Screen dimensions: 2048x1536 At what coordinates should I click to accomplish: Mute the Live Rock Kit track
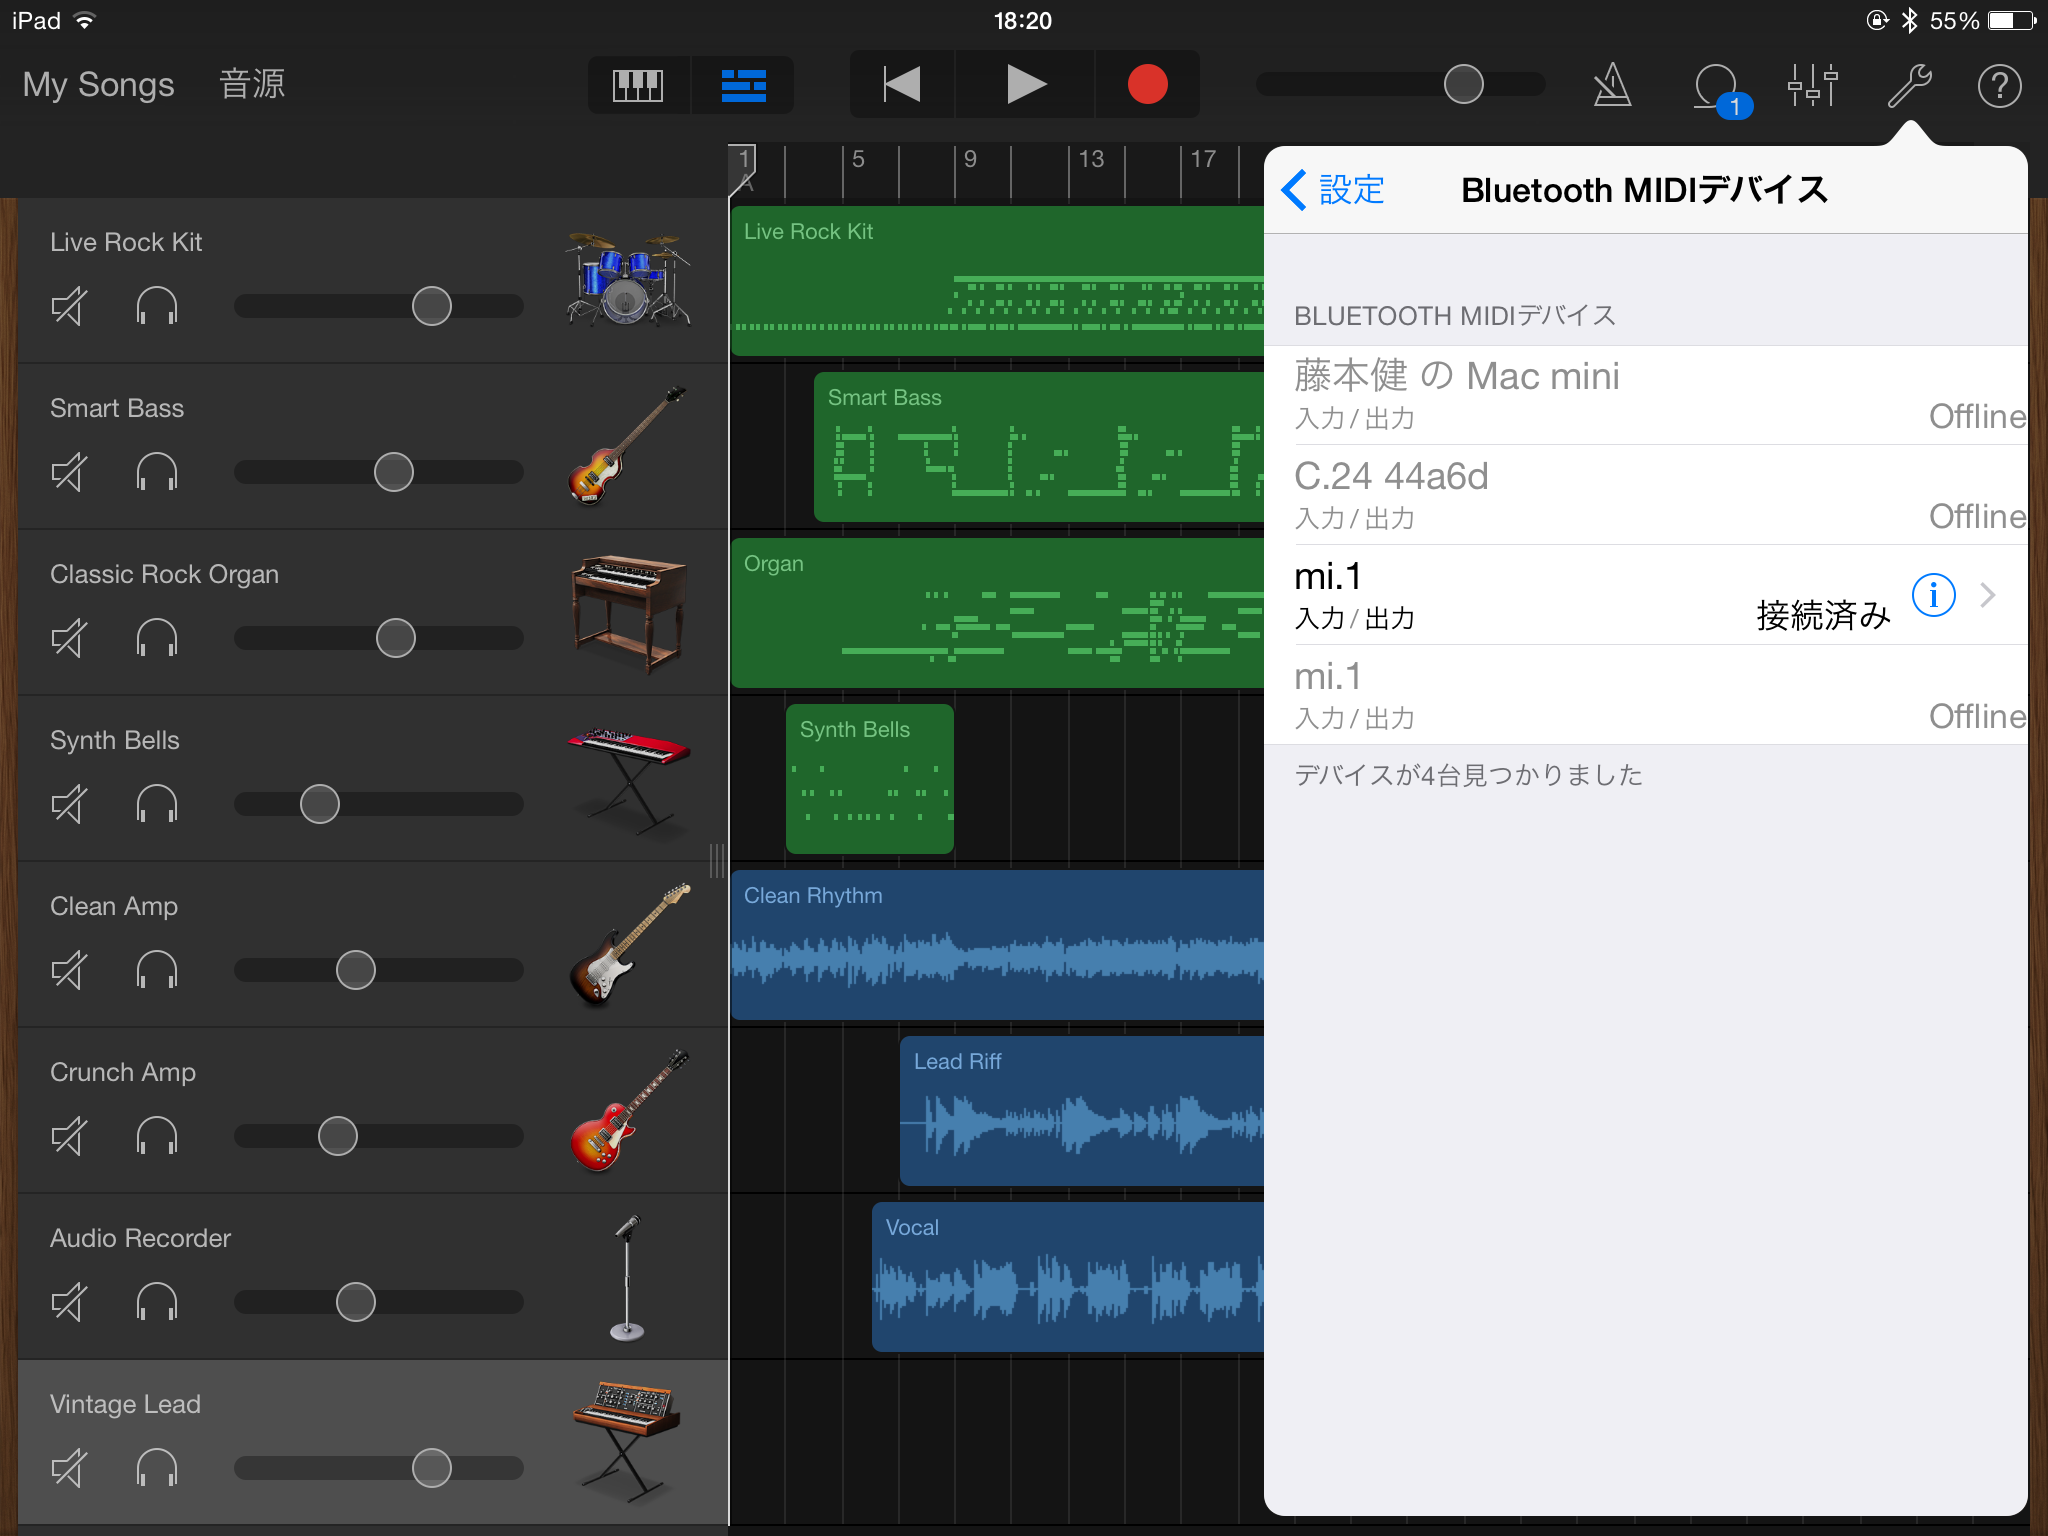pyautogui.click(x=69, y=306)
